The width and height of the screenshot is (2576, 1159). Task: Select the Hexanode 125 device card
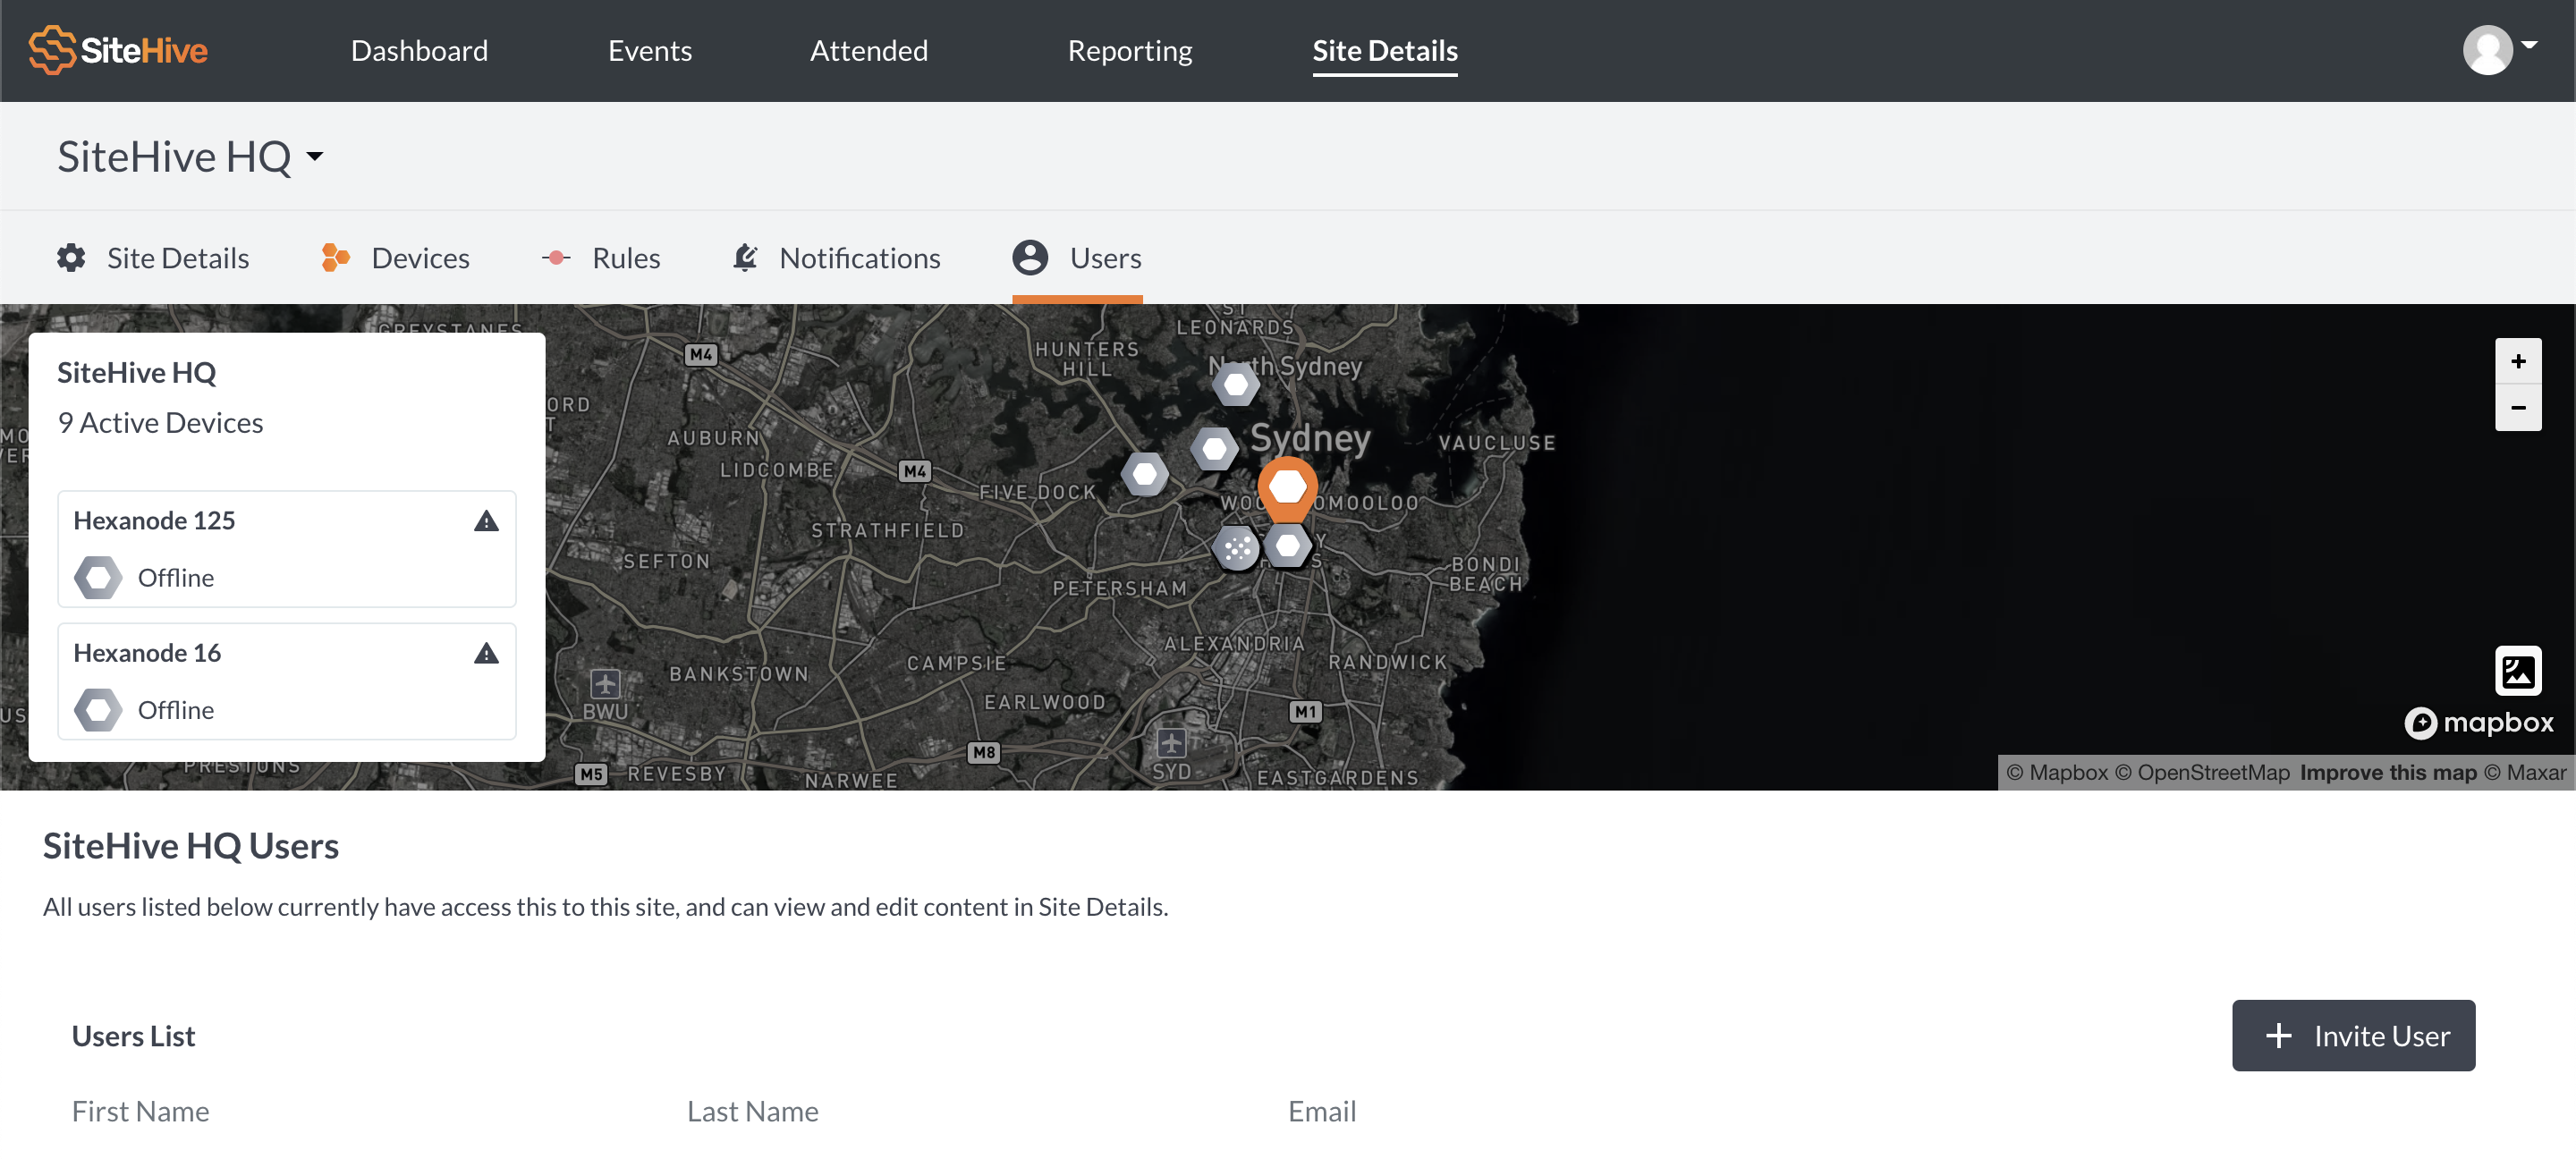(287, 549)
